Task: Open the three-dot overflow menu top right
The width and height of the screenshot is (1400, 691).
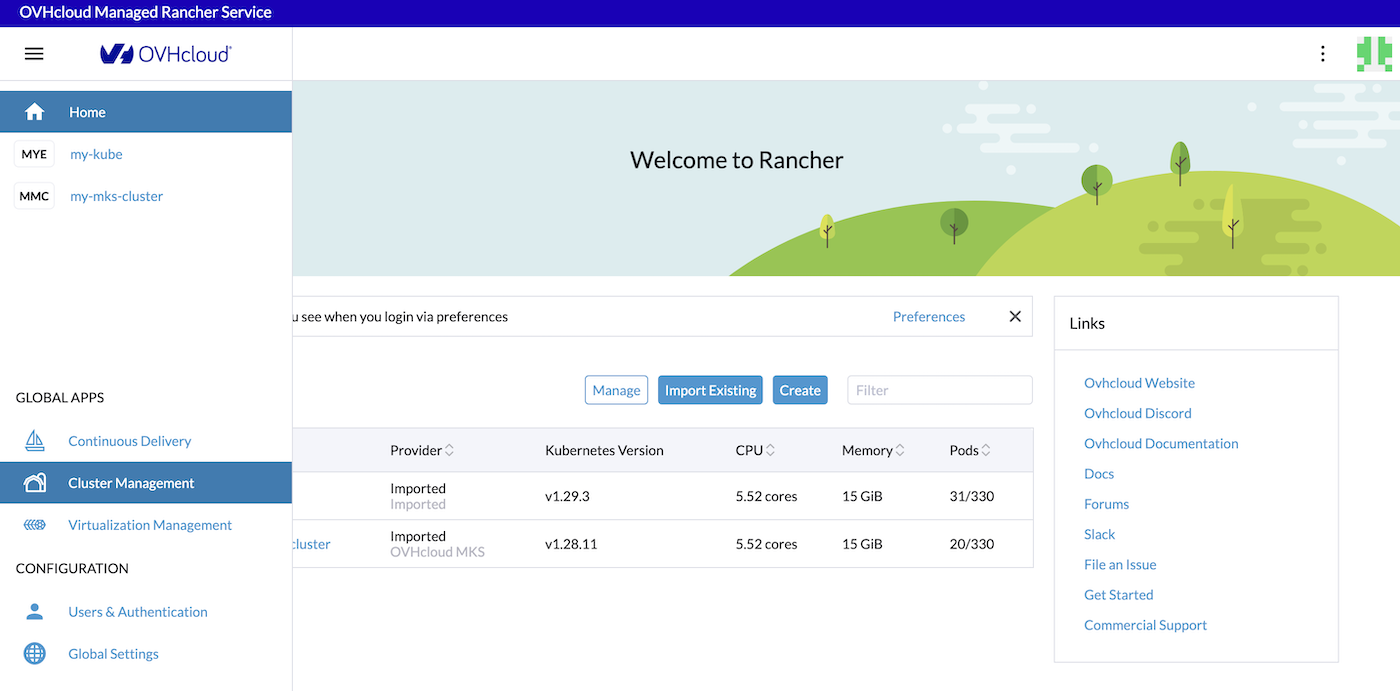Action: pos(1322,53)
